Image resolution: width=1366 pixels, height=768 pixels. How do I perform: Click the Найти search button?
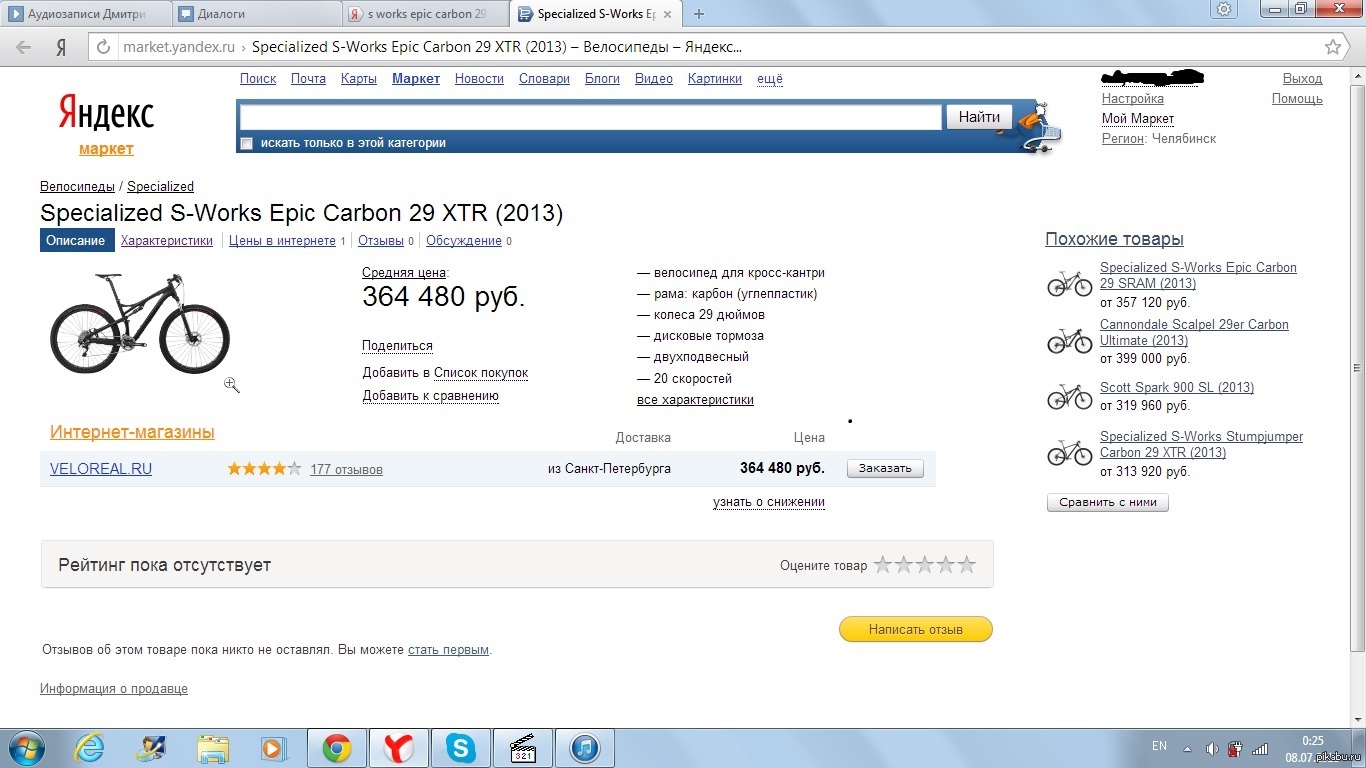[979, 117]
